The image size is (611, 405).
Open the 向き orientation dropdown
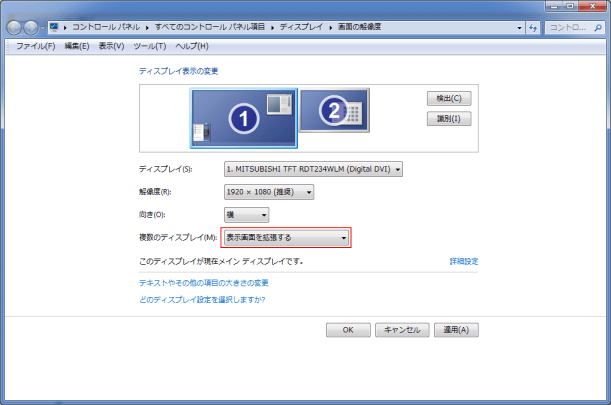click(246, 215)
